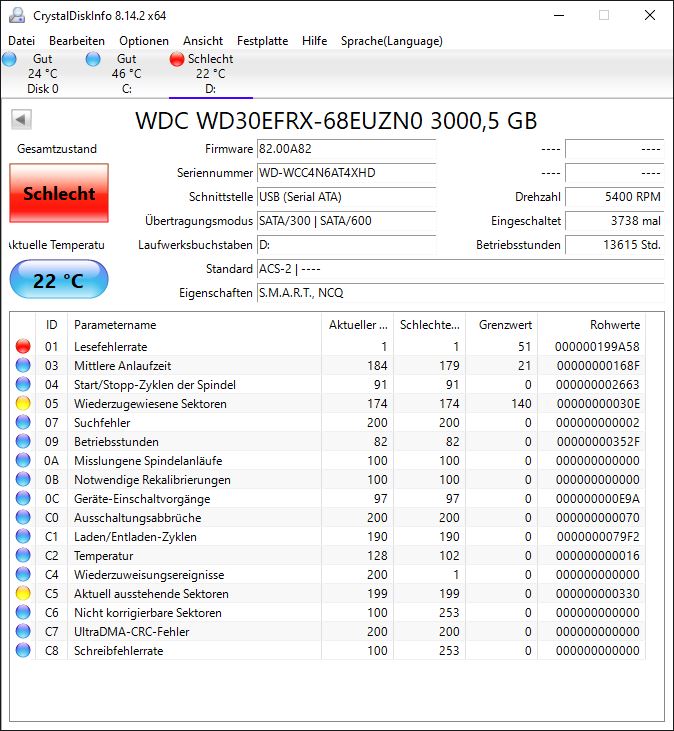Open the Bearbeiten menu

(77, 41)
